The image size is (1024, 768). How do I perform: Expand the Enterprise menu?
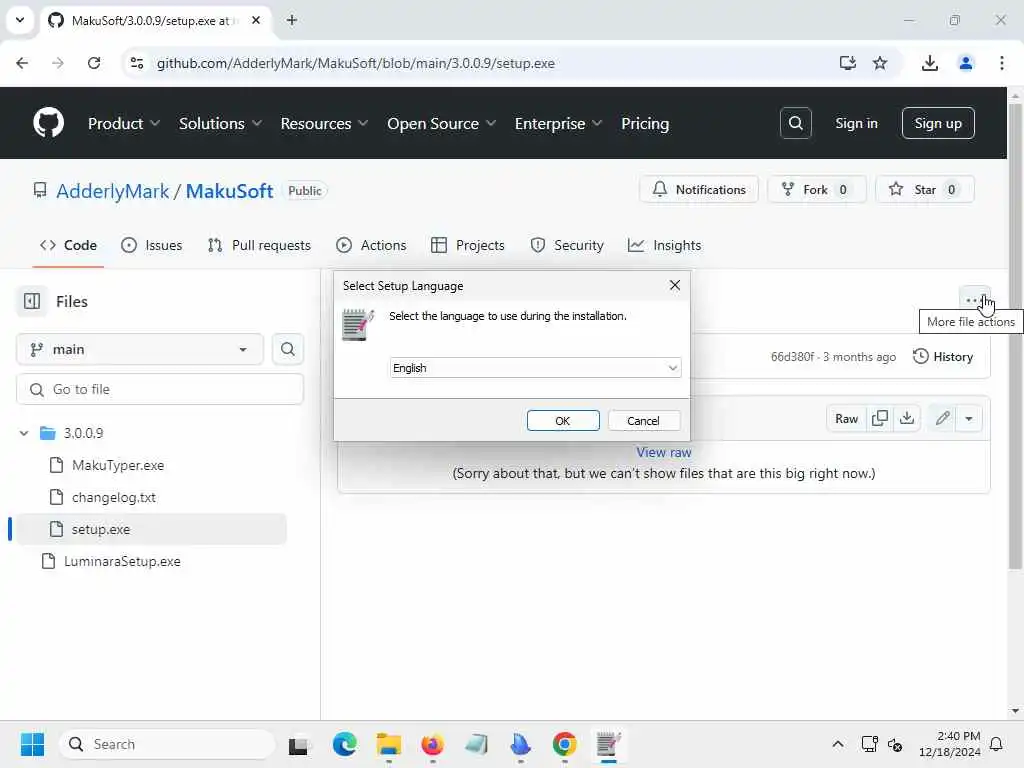(x=558, y=123)
